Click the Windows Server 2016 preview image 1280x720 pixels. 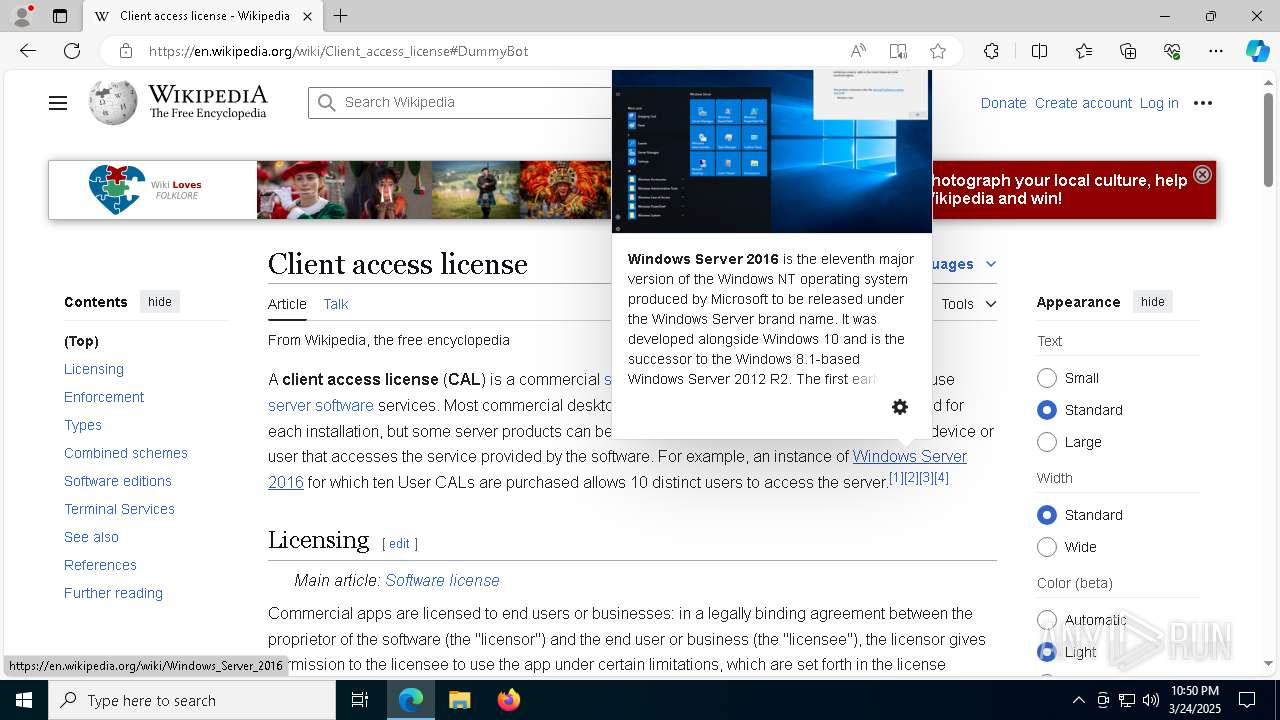pyautogui.click(x=772, y=151)
